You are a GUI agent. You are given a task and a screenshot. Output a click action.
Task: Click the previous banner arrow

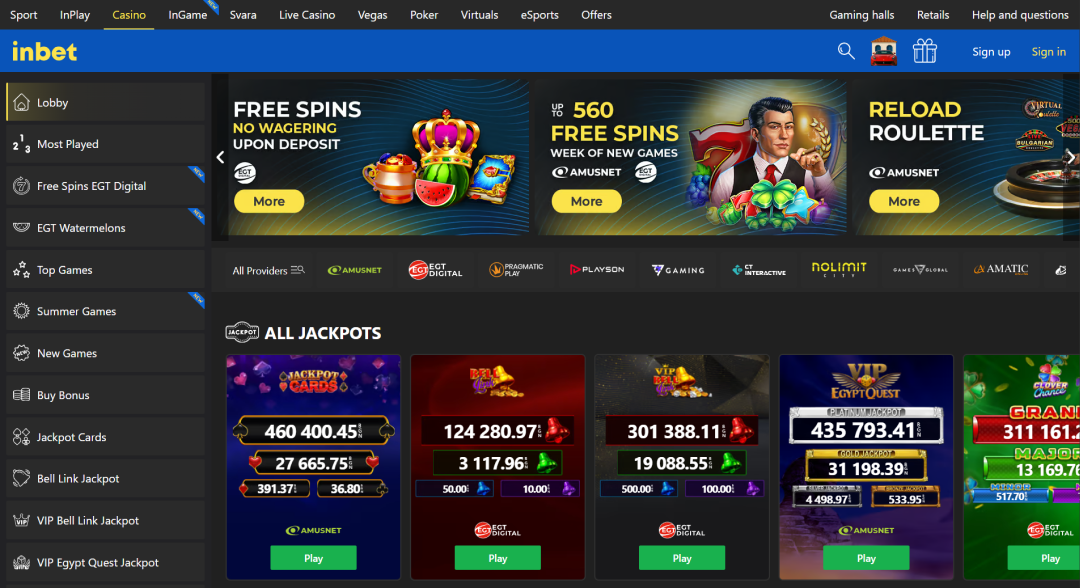tap(220, 157)
